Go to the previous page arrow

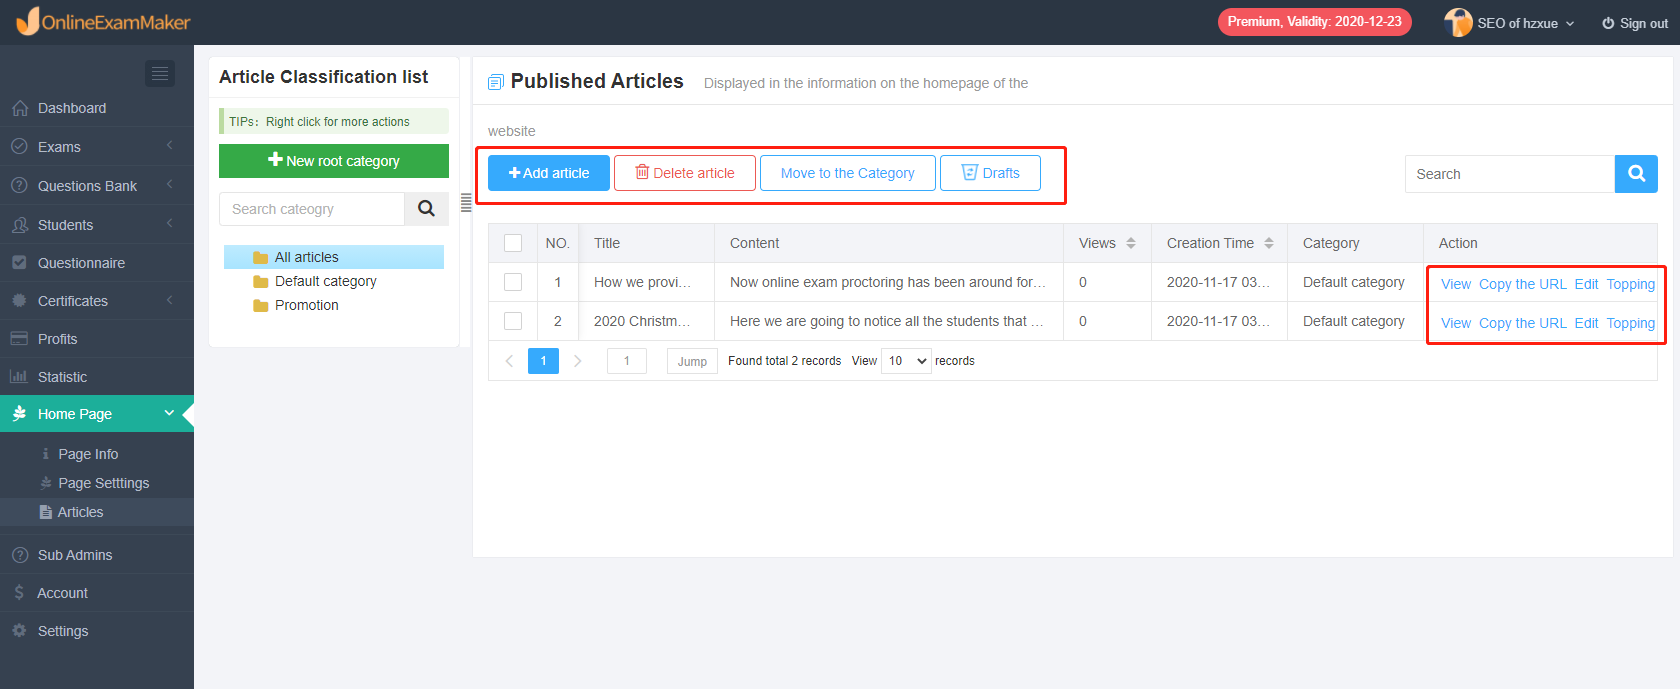[x=509, y=361]
